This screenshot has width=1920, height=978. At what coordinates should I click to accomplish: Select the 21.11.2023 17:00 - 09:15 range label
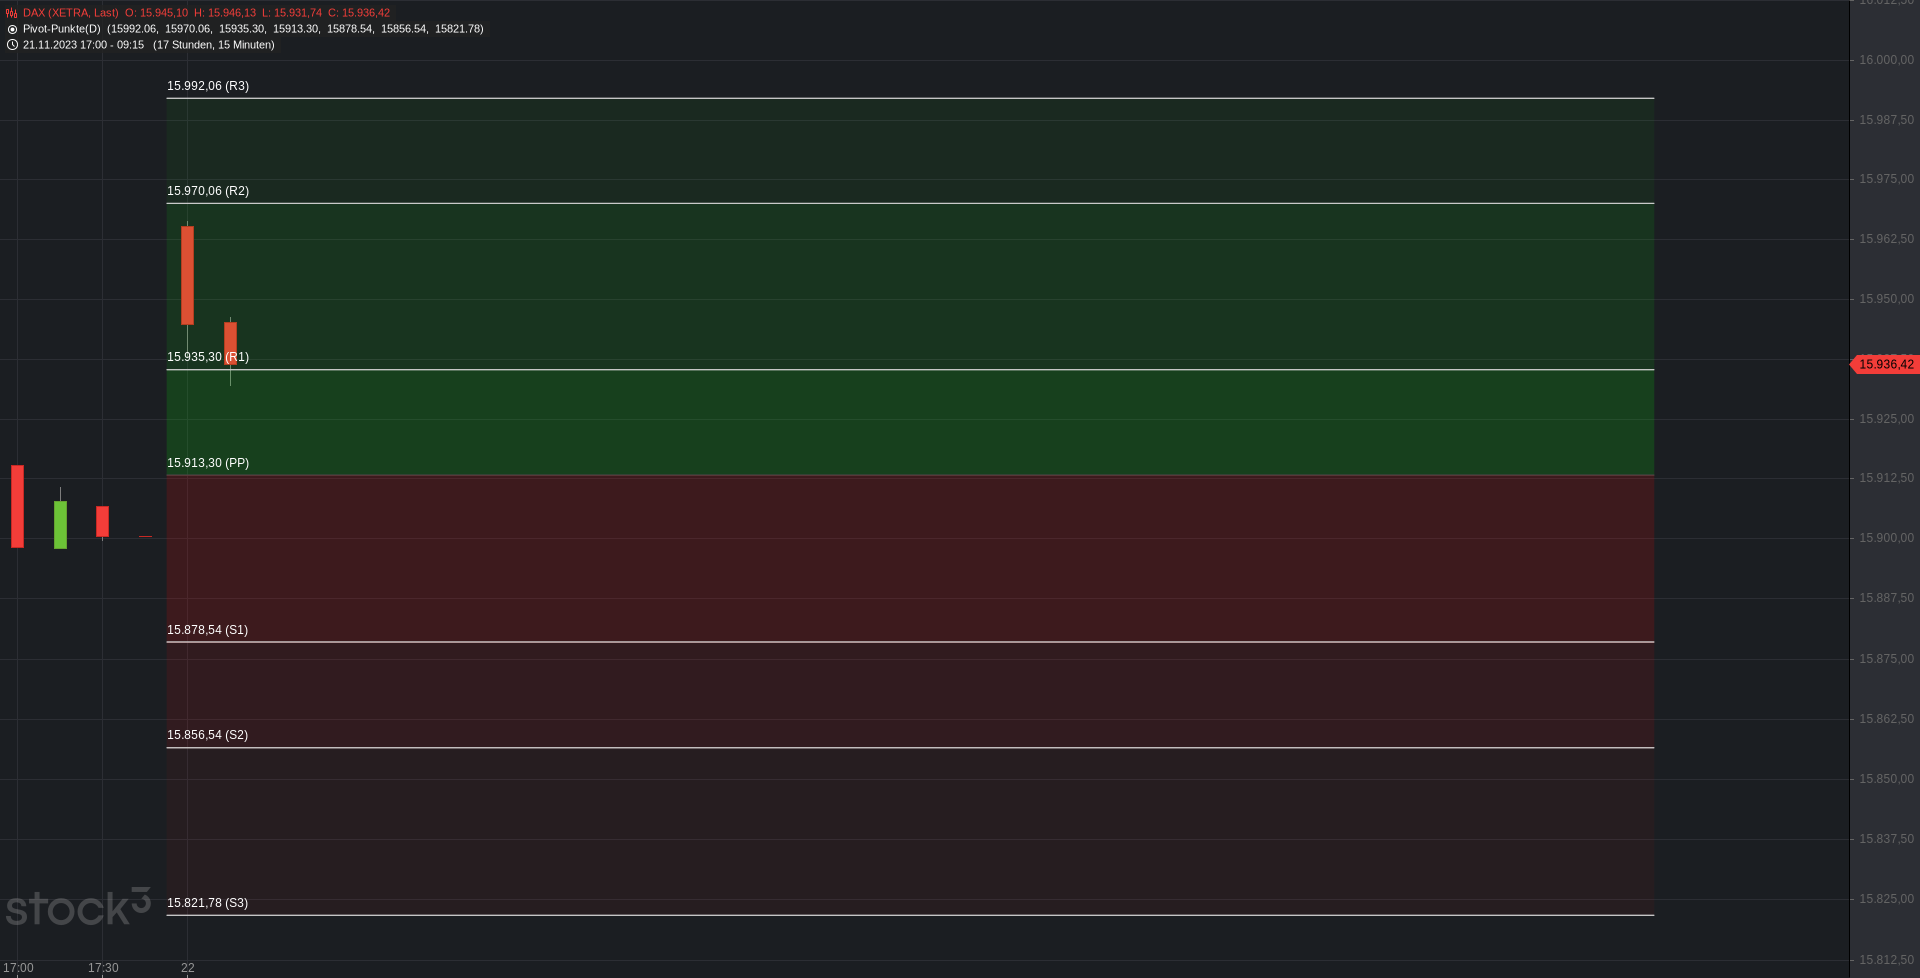pos(84,45)
